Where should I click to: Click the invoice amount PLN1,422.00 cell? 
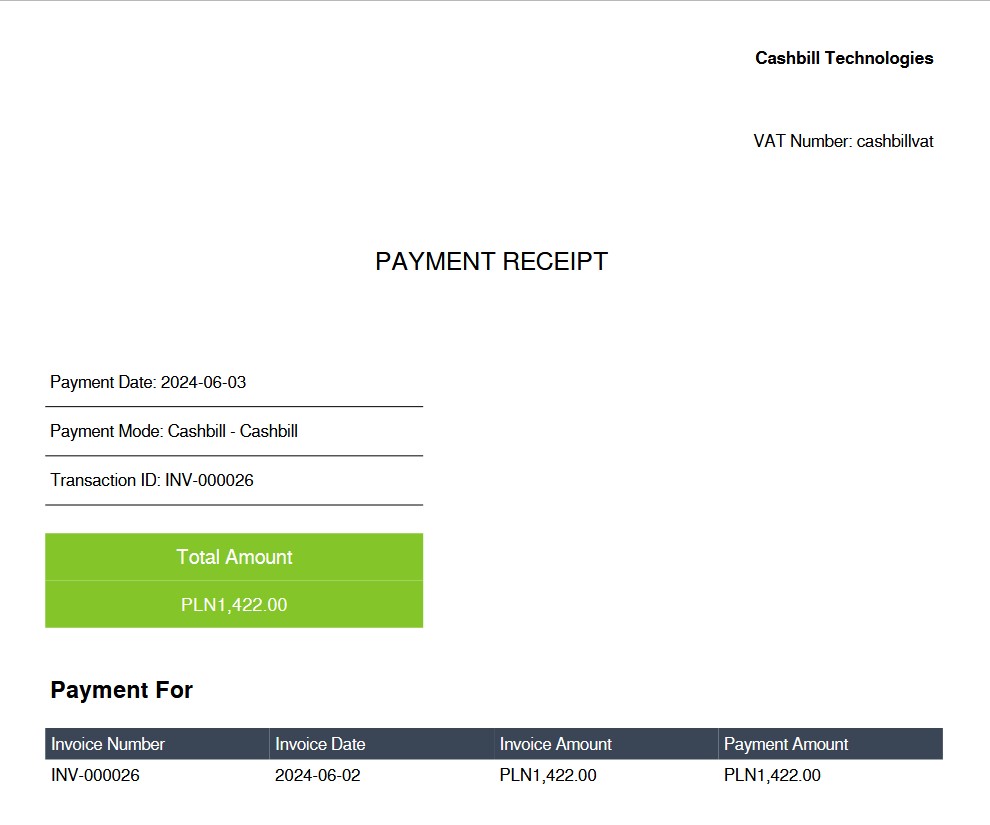[x=548, y=775]
